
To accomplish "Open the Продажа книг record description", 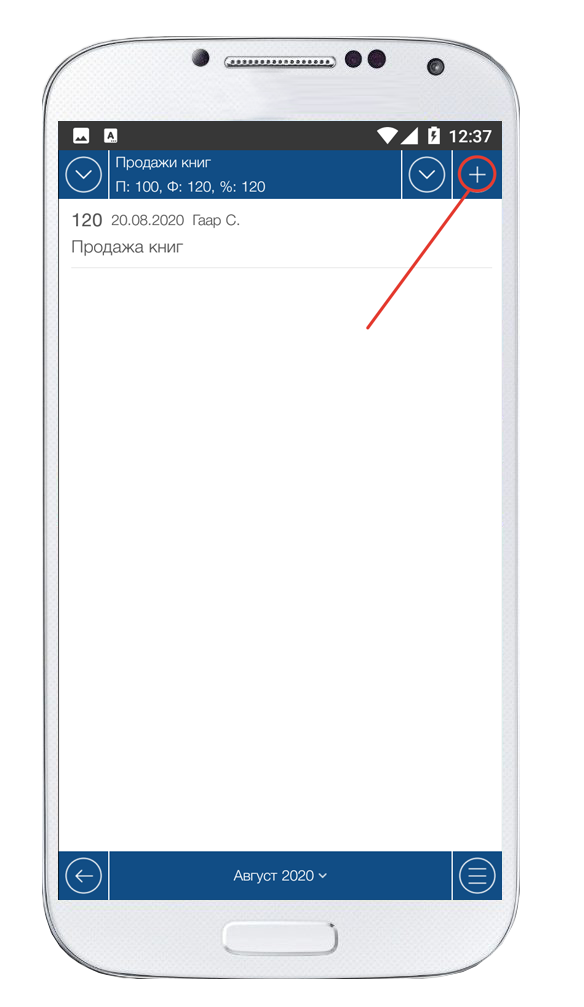I will point(127,247).
